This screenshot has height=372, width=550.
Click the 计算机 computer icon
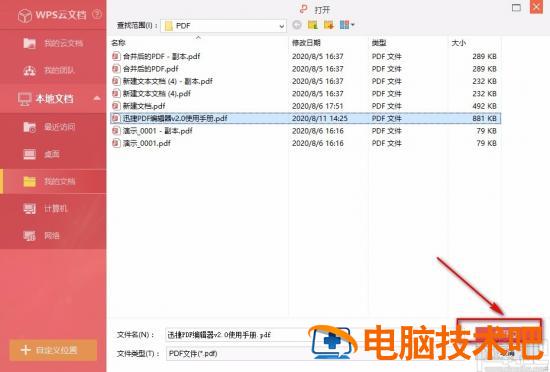coord(29,209)
